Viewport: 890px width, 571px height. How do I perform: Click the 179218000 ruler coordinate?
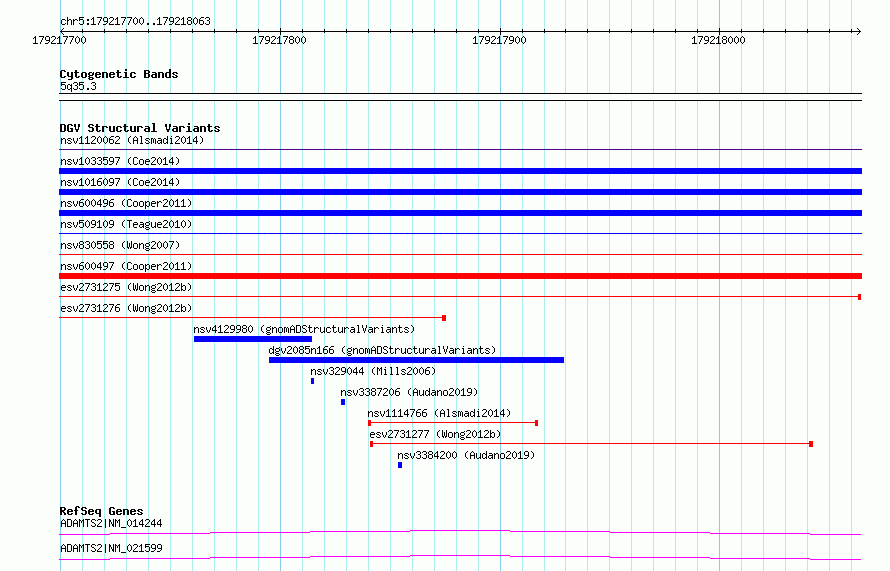pos(718,40)
